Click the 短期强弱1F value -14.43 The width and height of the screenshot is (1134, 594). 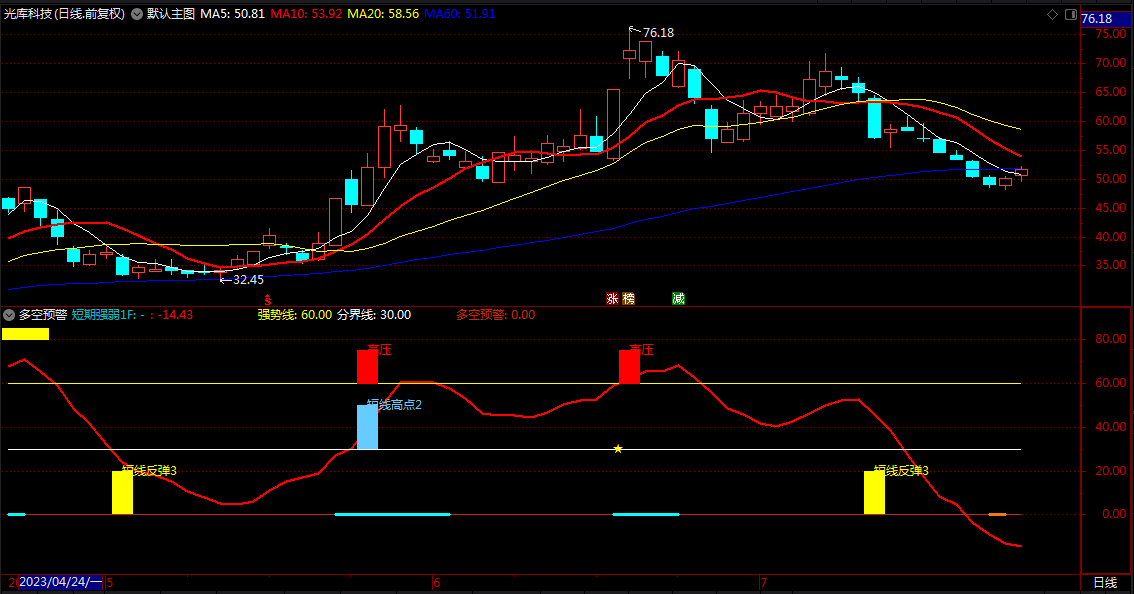(176, 315)
